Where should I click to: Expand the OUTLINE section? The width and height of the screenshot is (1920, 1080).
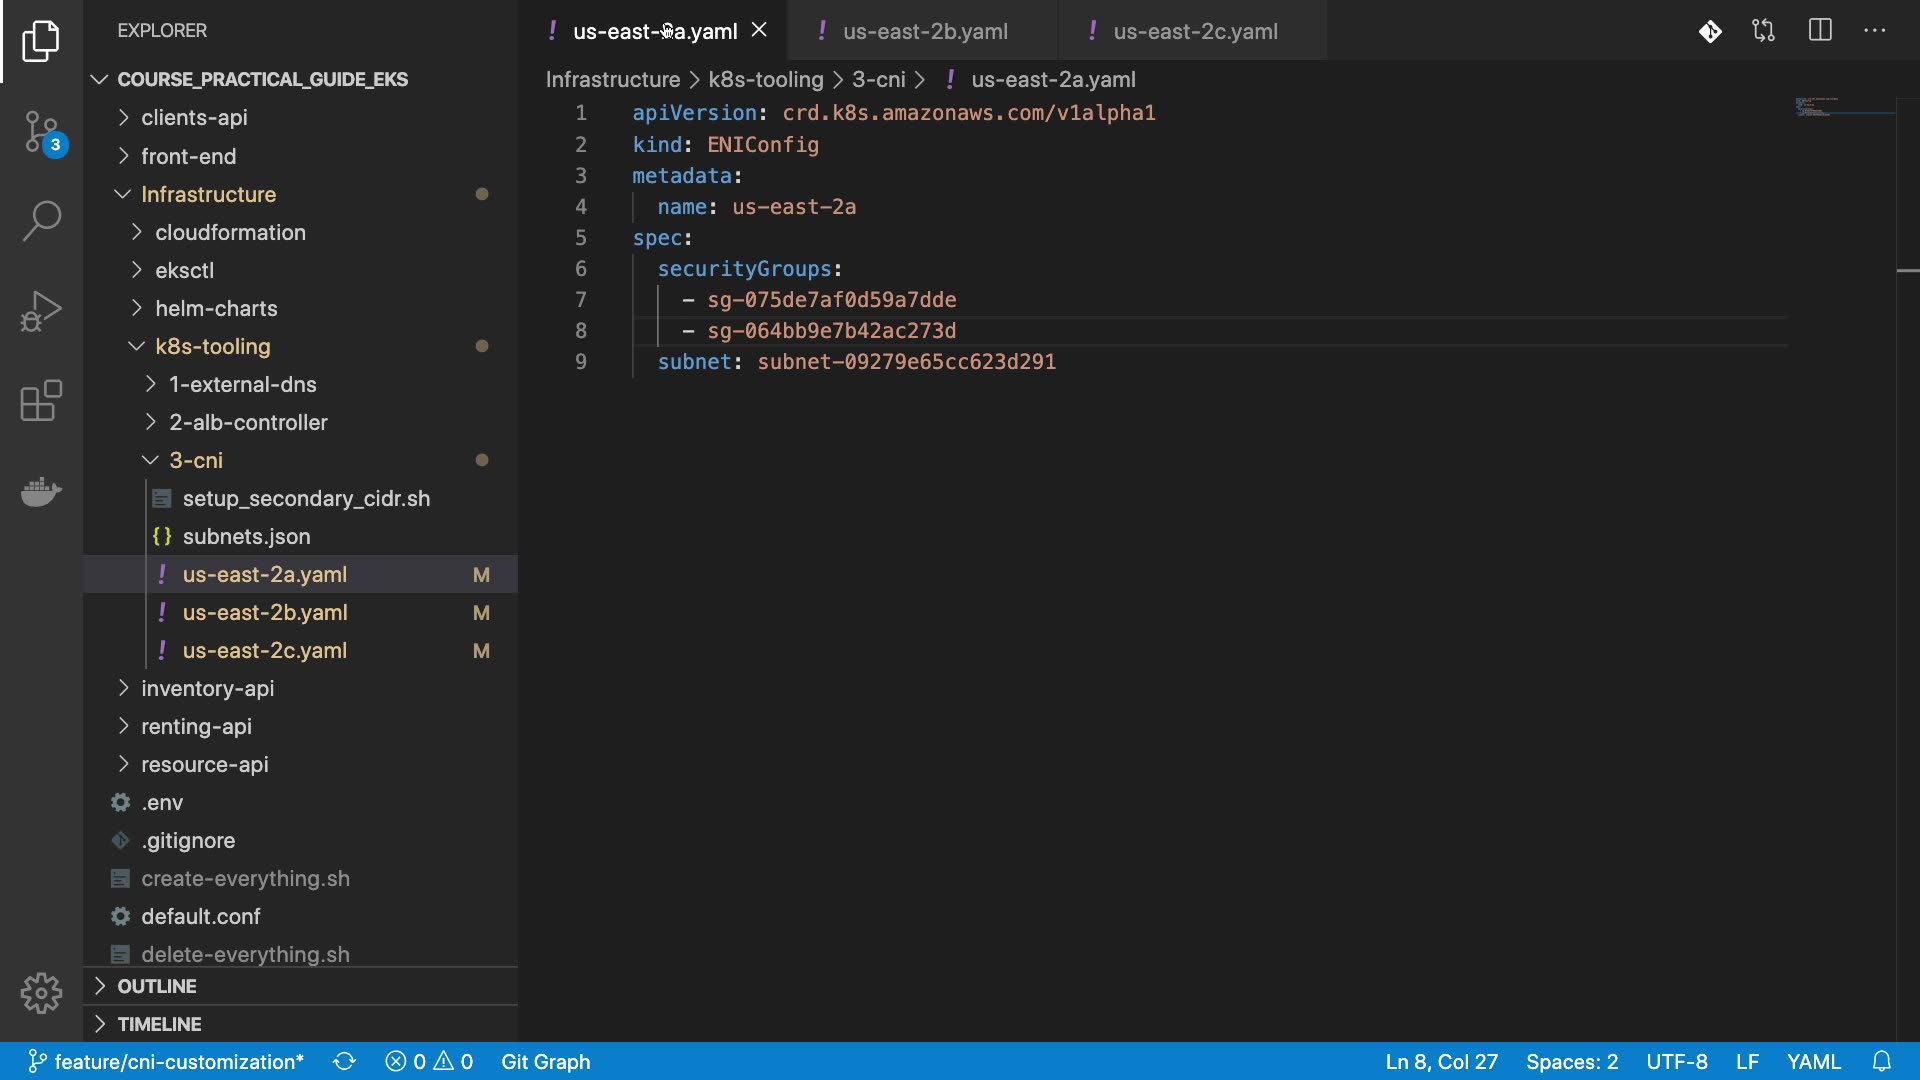click(157, 986)
